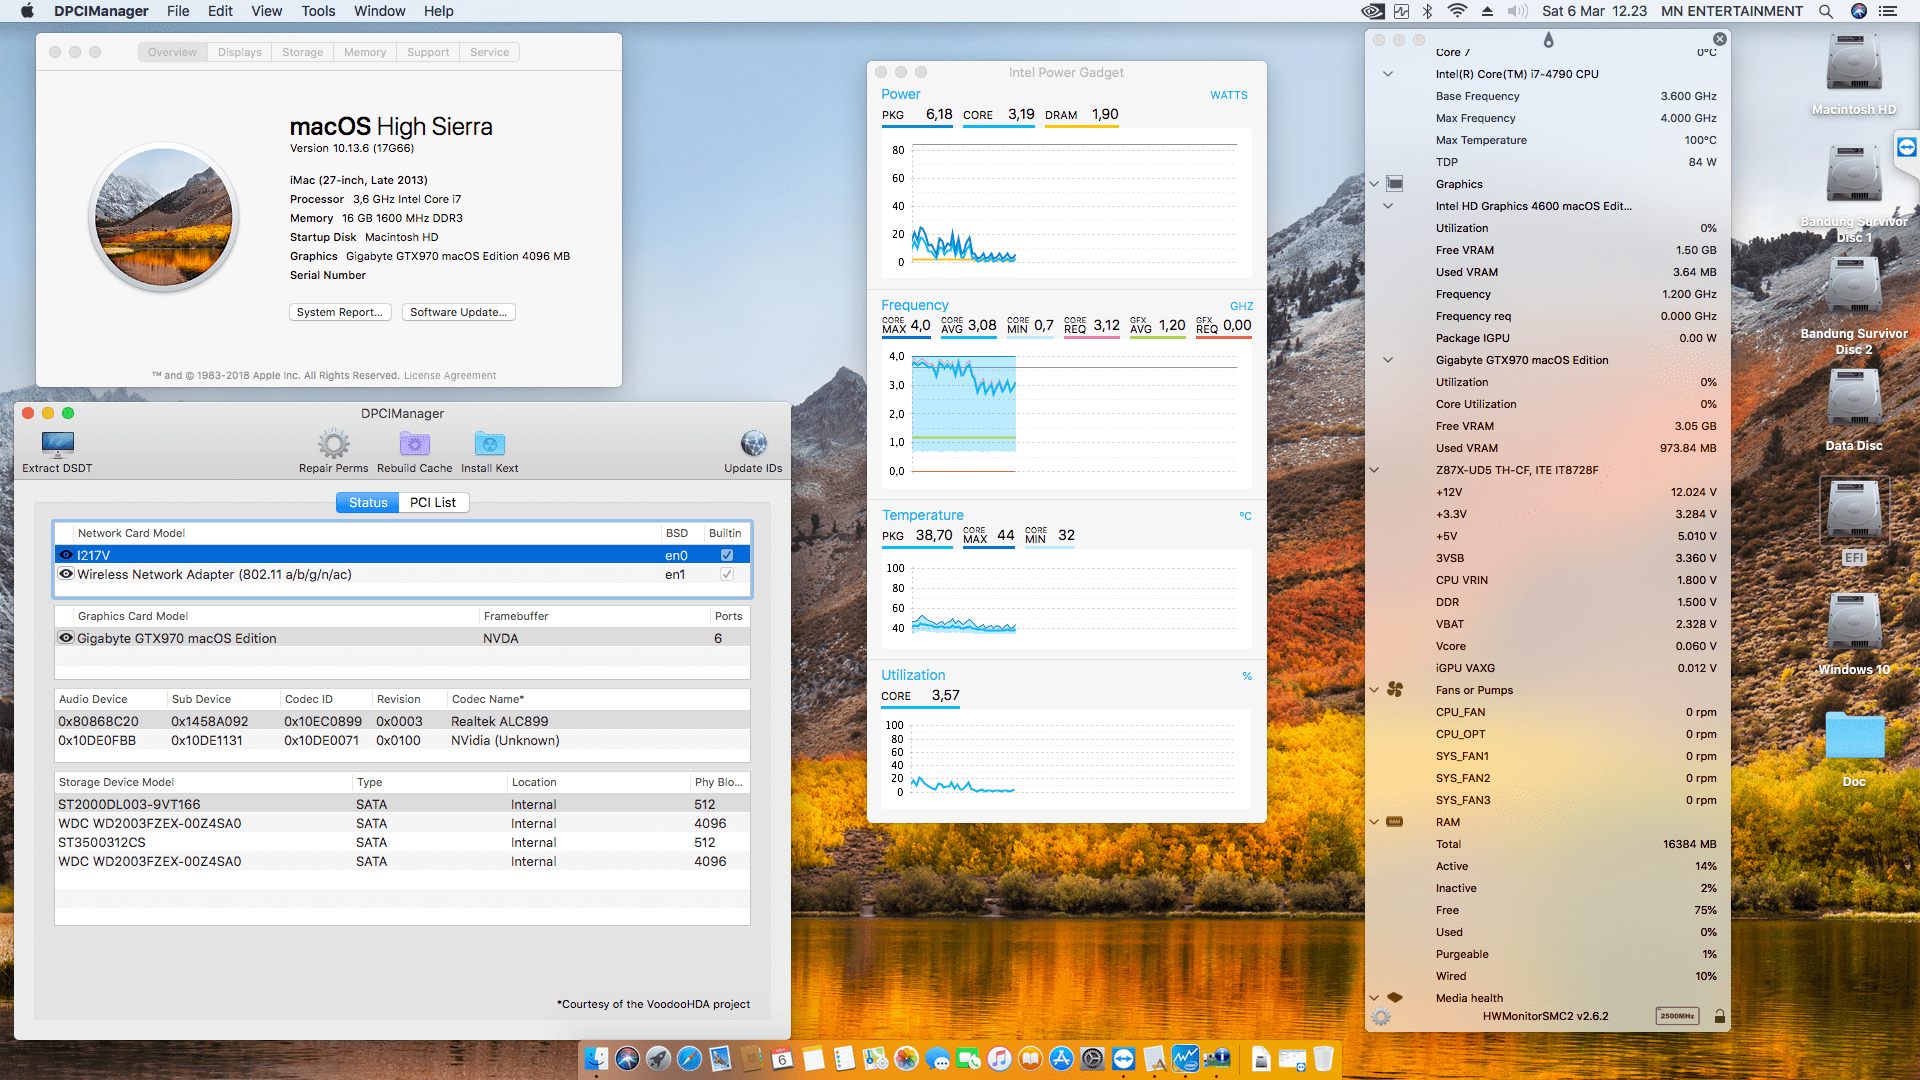
Task: Open the Support tab in About This Mac
Action: [x=428, y=52]
